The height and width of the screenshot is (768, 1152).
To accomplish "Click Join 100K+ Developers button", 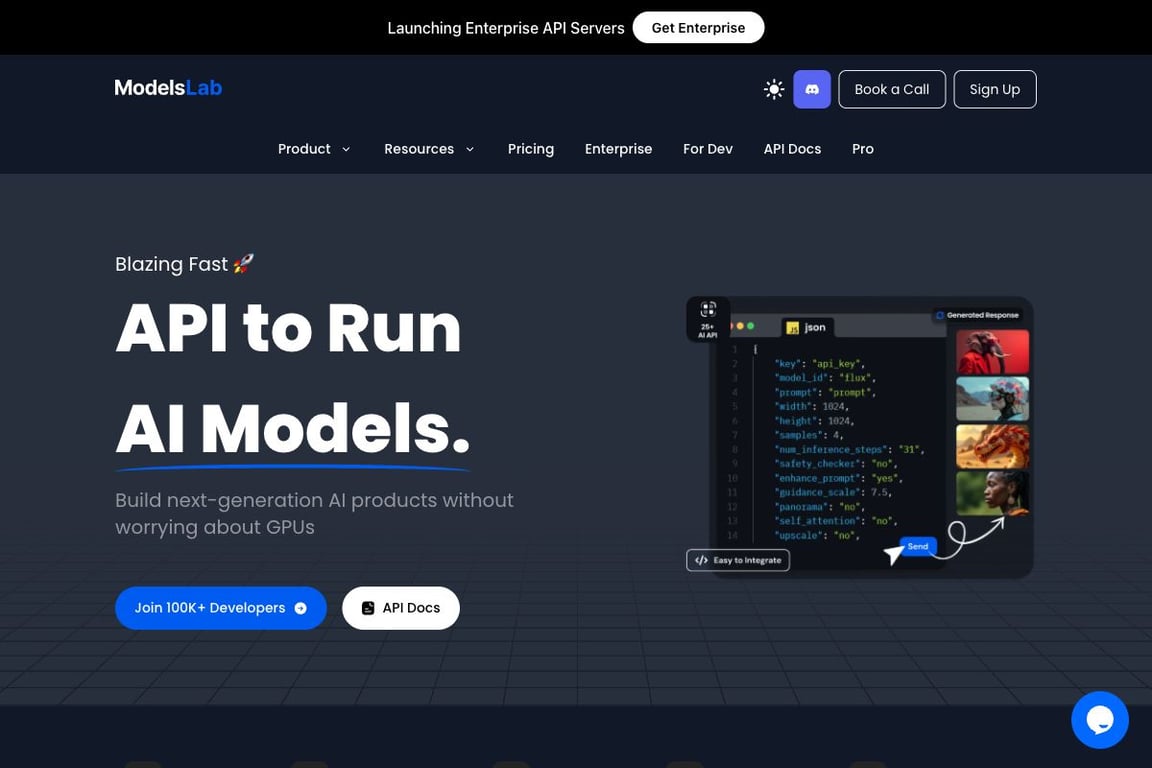I will click(220, 608).
